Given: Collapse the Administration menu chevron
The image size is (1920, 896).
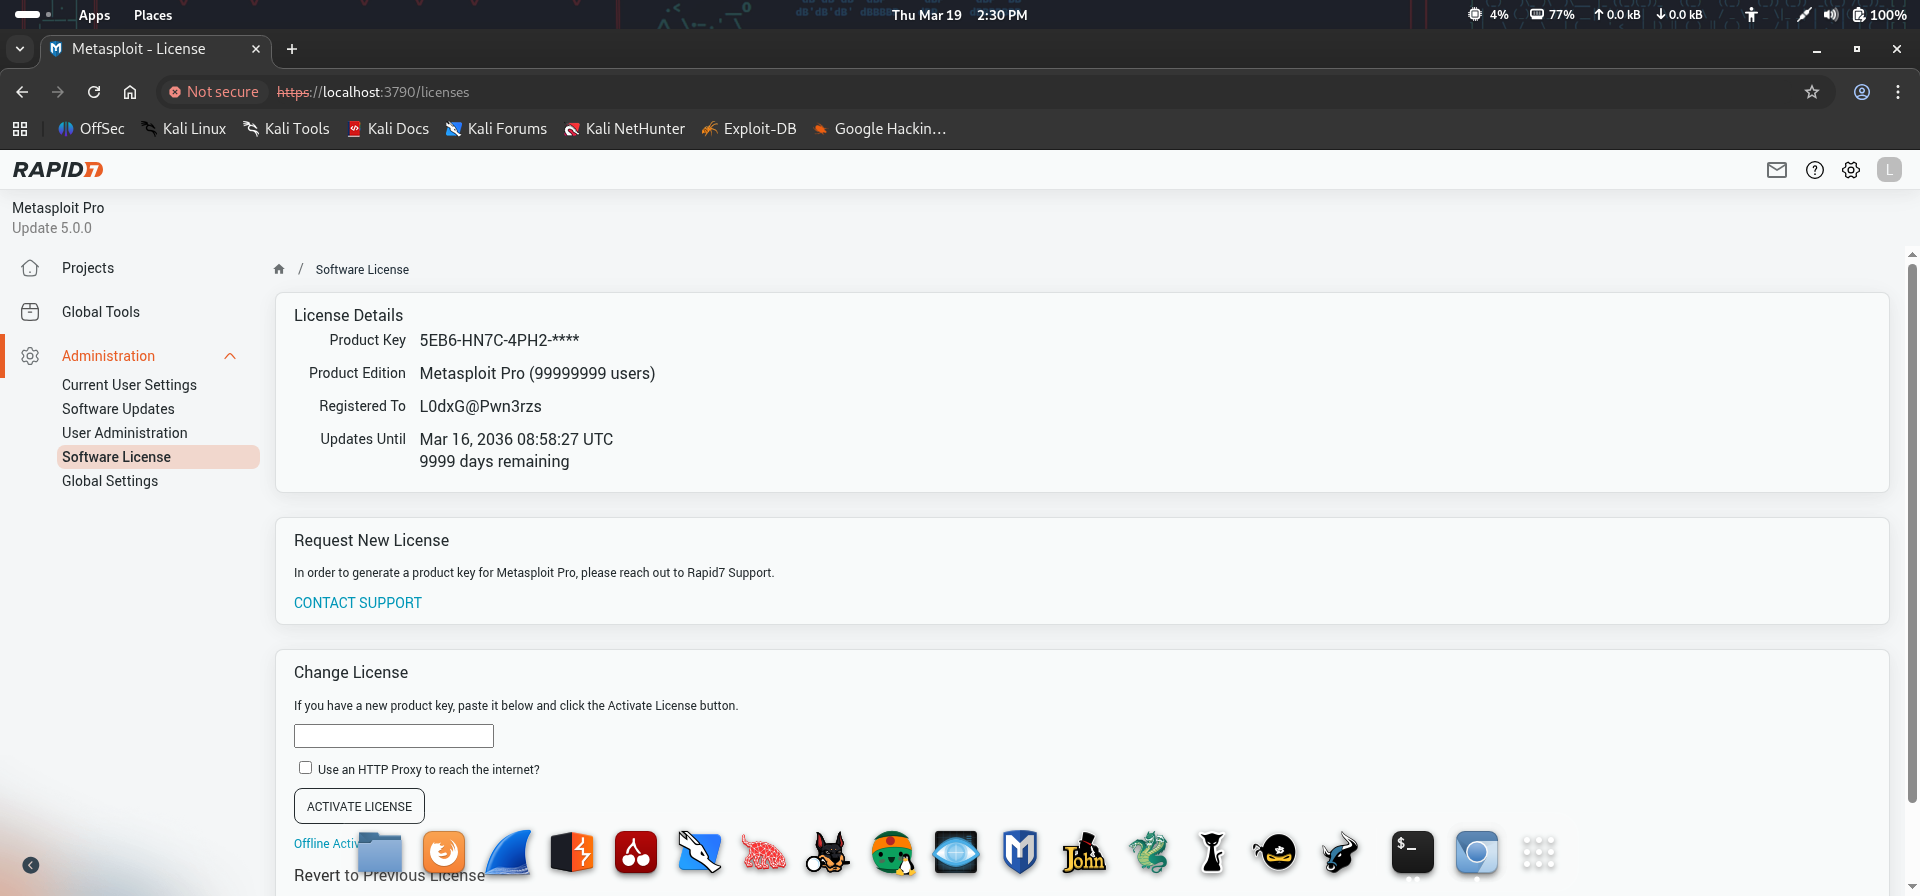Looking at the screenshot, I should 230,356.
